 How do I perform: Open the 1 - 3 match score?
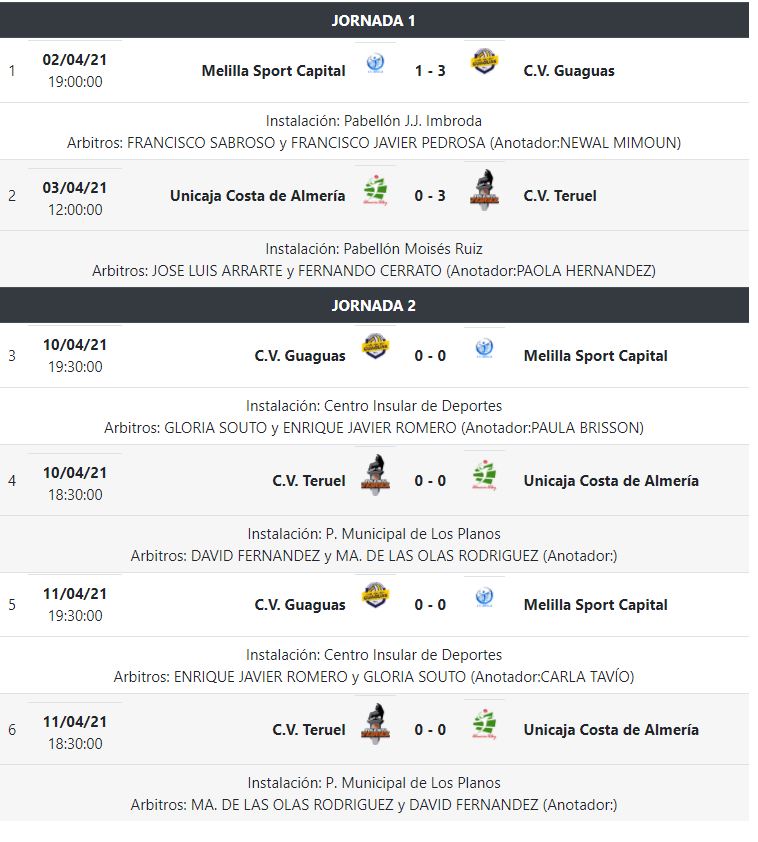[x=430, y=71]
